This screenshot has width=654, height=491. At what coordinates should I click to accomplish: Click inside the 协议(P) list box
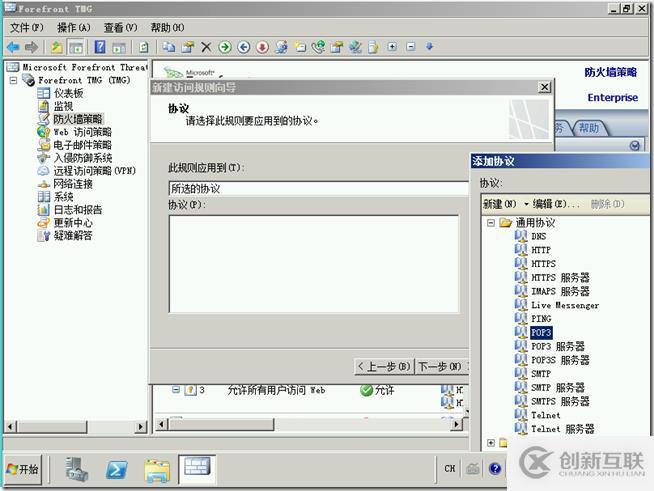point(314,264)
